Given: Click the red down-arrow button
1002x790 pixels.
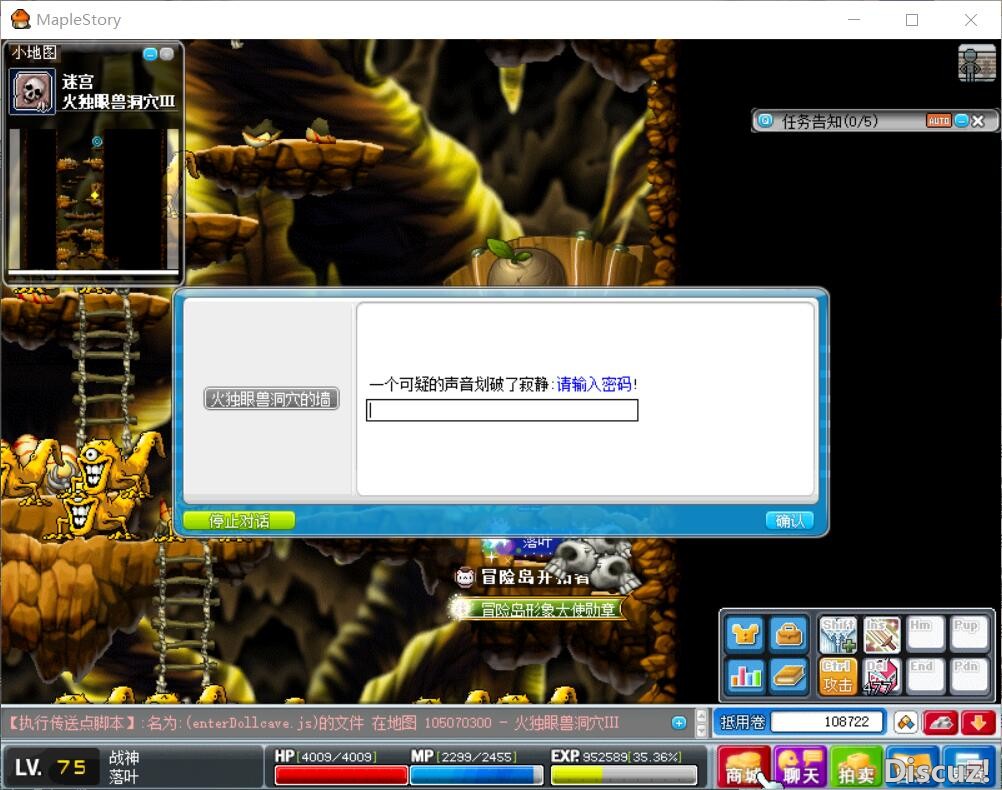Looking at the screenshot, I should (x=978, y=723).
